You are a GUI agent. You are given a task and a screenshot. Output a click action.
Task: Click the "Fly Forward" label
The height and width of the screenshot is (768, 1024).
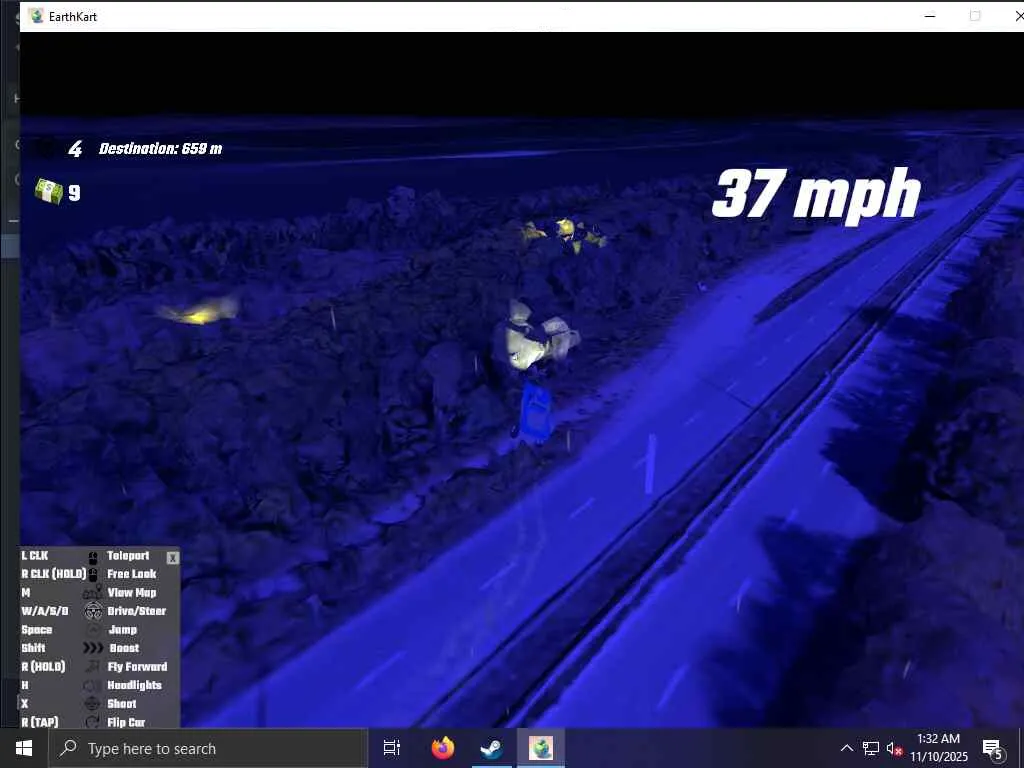pyautogui.click(x=137, y=667)
